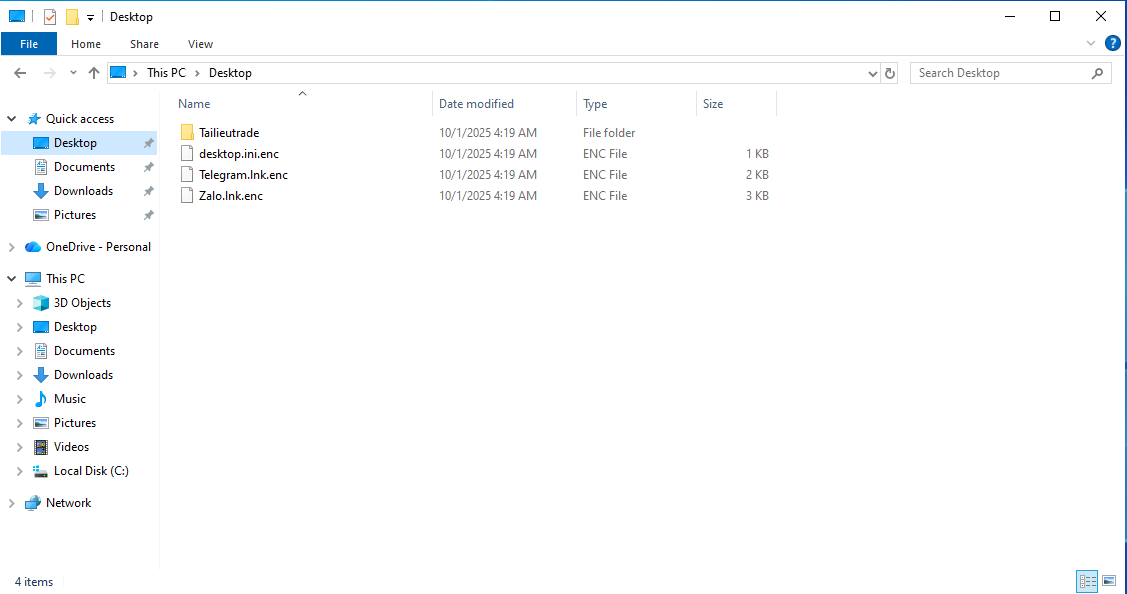The height and width of the screenshot is (594, 1127).
Task: Switch to details view layout
Action: 1086,581
